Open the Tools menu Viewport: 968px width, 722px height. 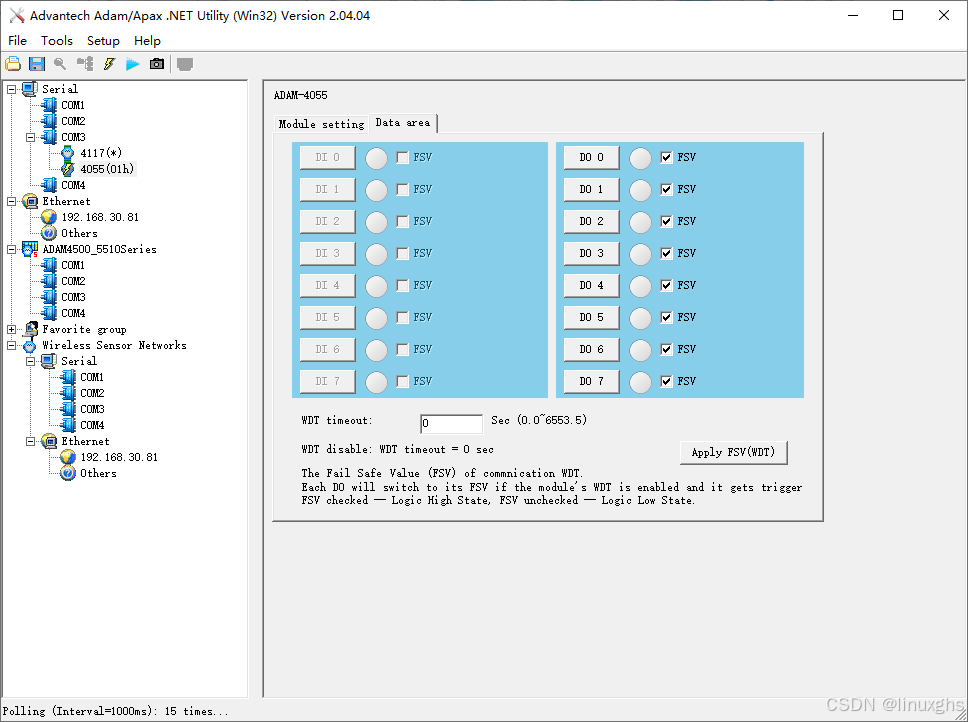point(57,41)
